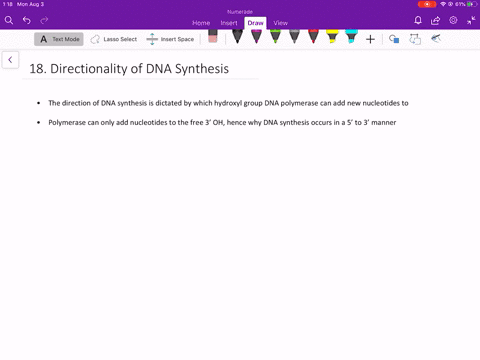The width and height of the screenshot is (480, 360).
Task: Open the ink-to-math tool icon
Action: pos(436,39)
